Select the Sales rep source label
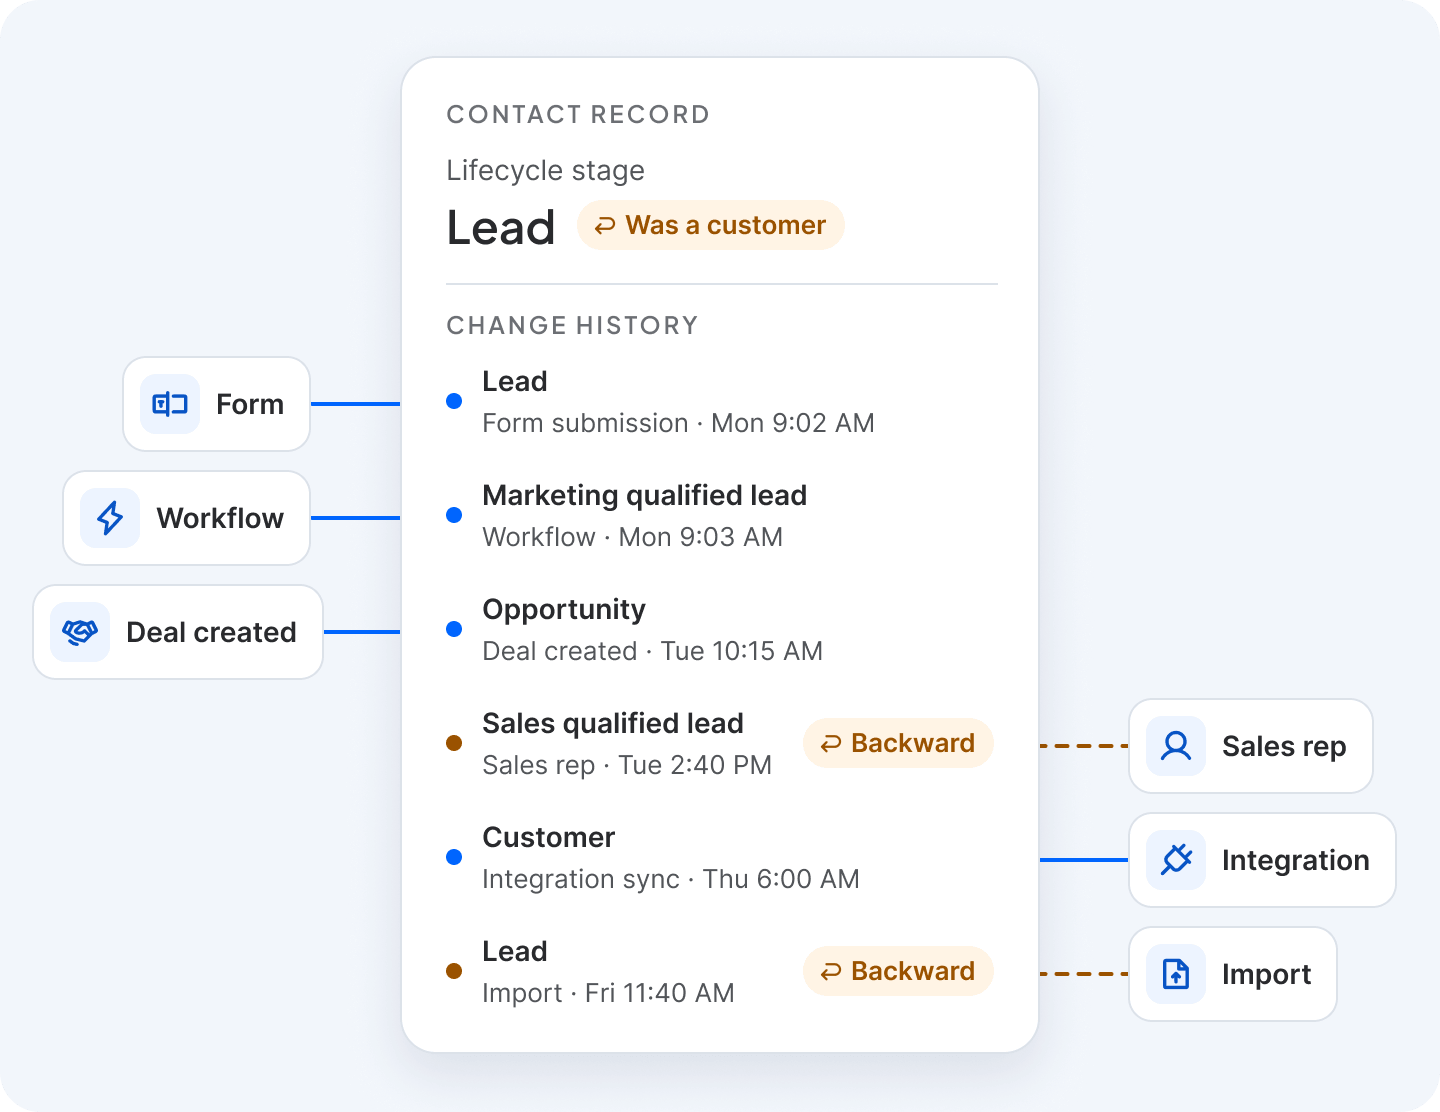This screenshot has width=1440, height=1112. click(1284, 747)
